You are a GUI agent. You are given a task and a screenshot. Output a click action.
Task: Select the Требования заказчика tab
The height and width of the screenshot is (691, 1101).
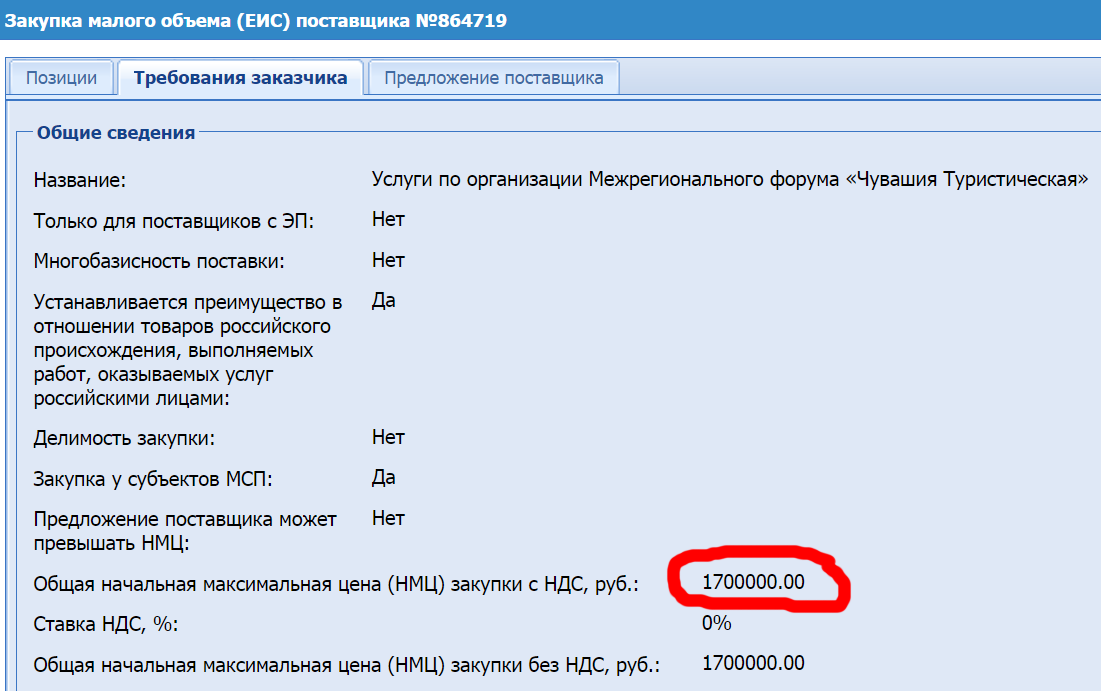coord(240,78)
